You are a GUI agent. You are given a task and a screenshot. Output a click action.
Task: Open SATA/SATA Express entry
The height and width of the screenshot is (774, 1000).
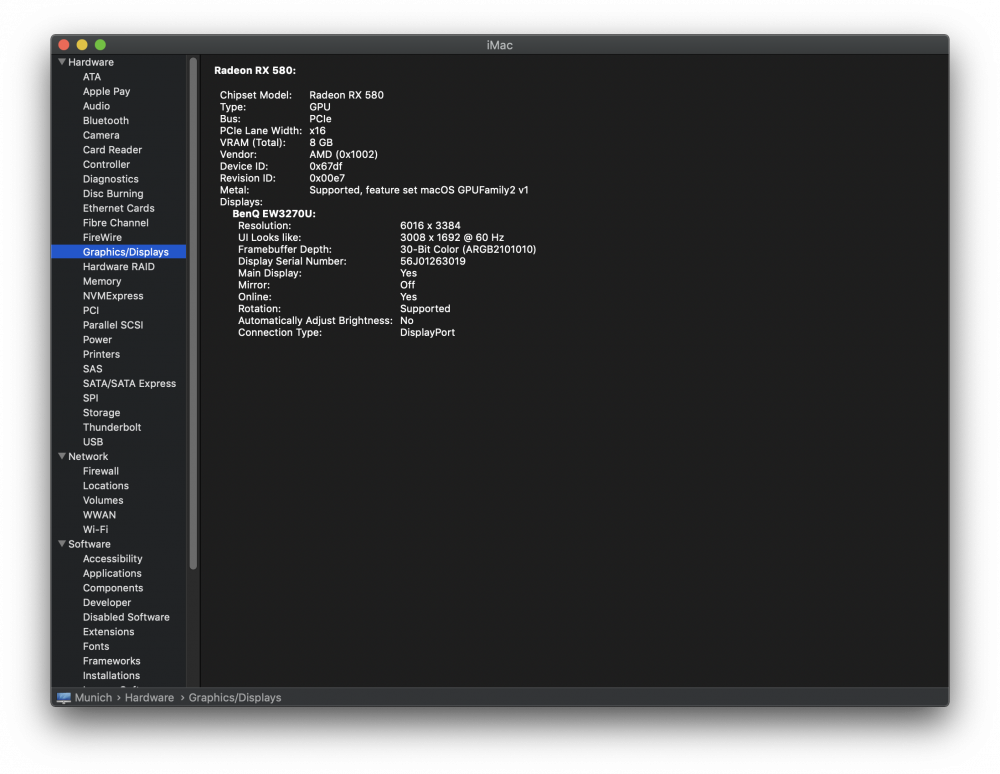click(129, 384)
